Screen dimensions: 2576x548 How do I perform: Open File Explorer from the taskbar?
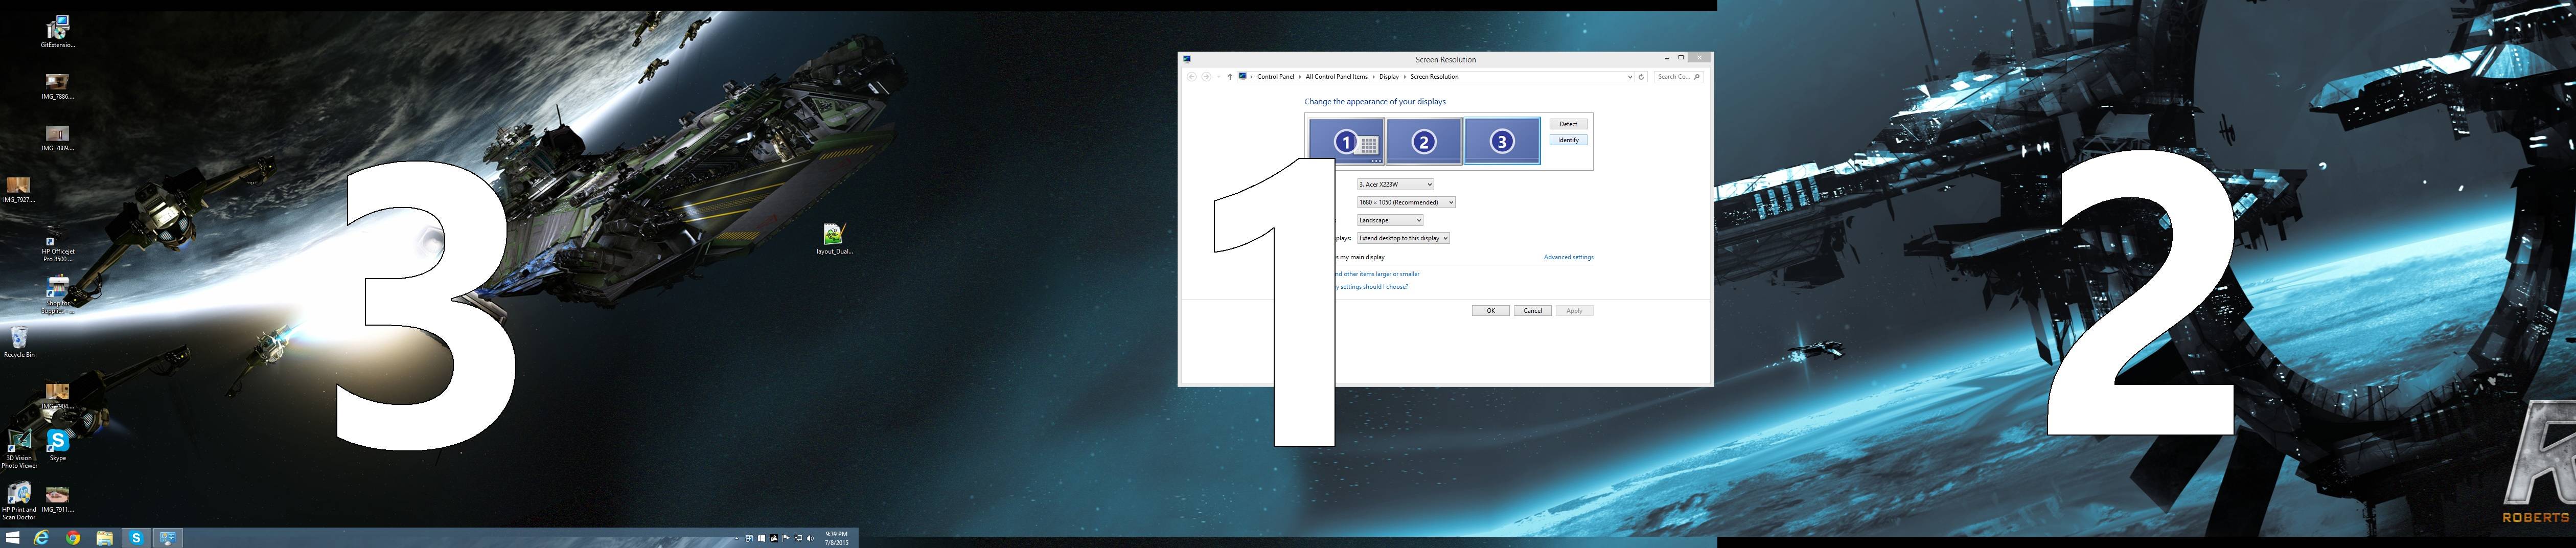click(x=104, y=538)
